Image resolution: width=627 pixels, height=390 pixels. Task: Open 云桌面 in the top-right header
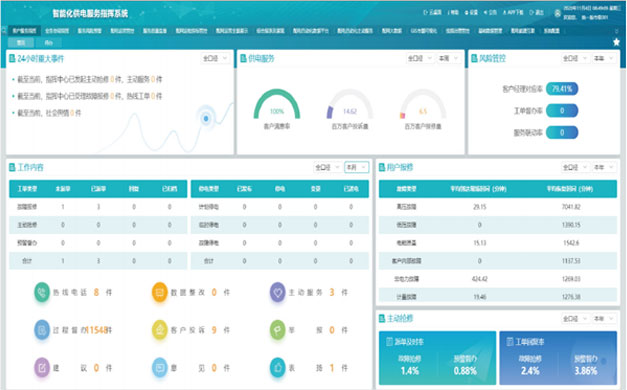[432, 12]
